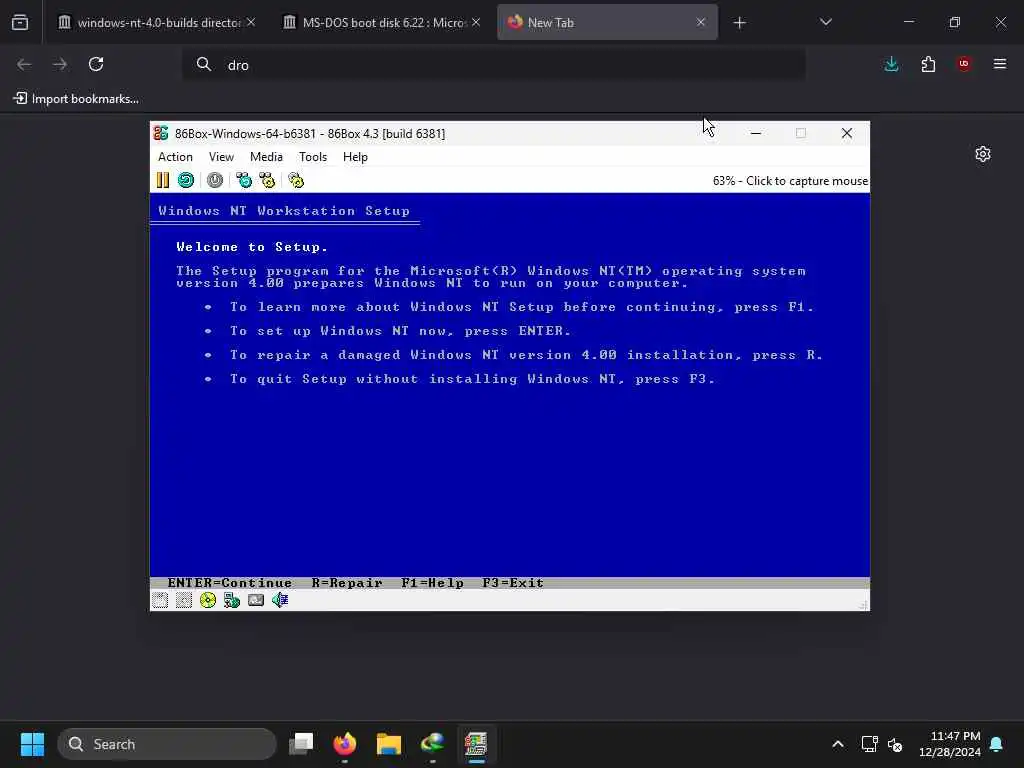Screen dimensions: 1024x768
Task: Close the MS-DOS boot disk tab
Action: click(x=476, y=22)
